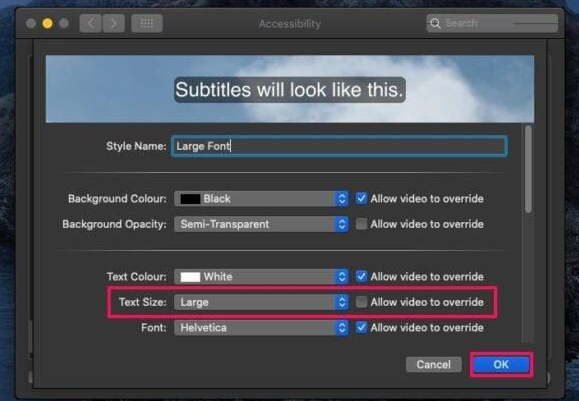This screenshot has height=401, width=579.
Task: Enable Text Size allow video override
Action: [x=361, y=302]
